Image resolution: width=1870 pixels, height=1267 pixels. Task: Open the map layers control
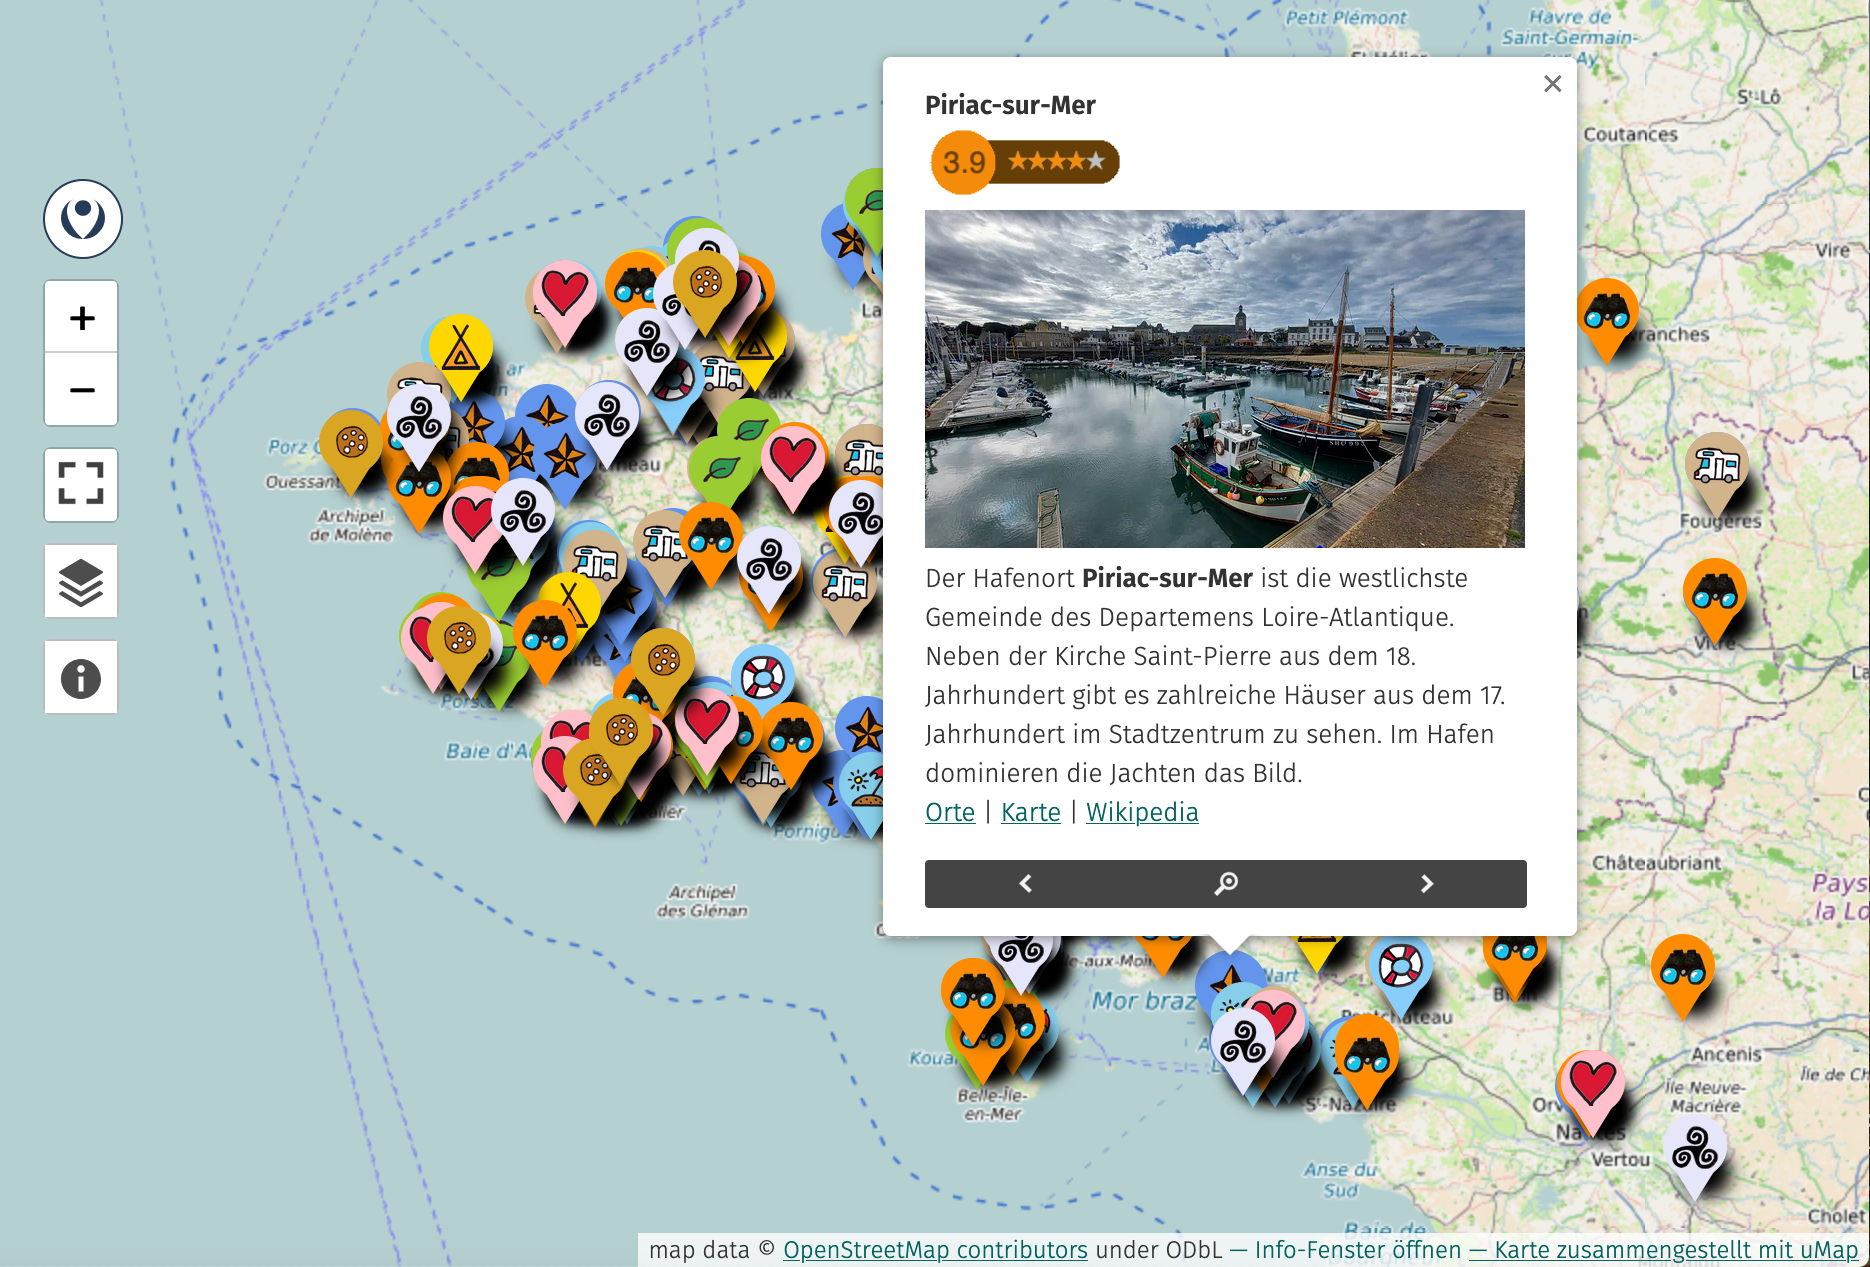(x=81, y=581)
